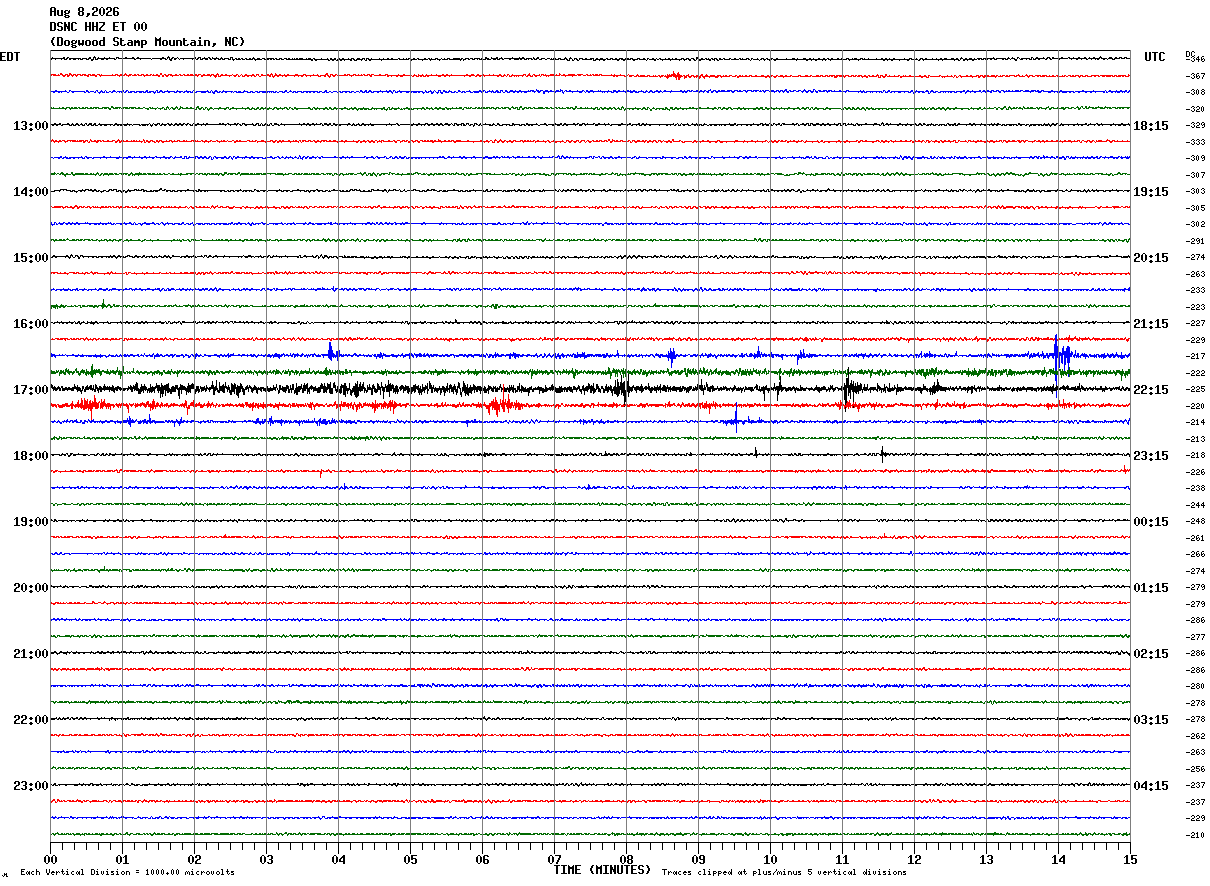This screenshot has width=1210, height=886.
Task: Select the 22:15 UTC time label
Action: click(x=1151, y=389)
